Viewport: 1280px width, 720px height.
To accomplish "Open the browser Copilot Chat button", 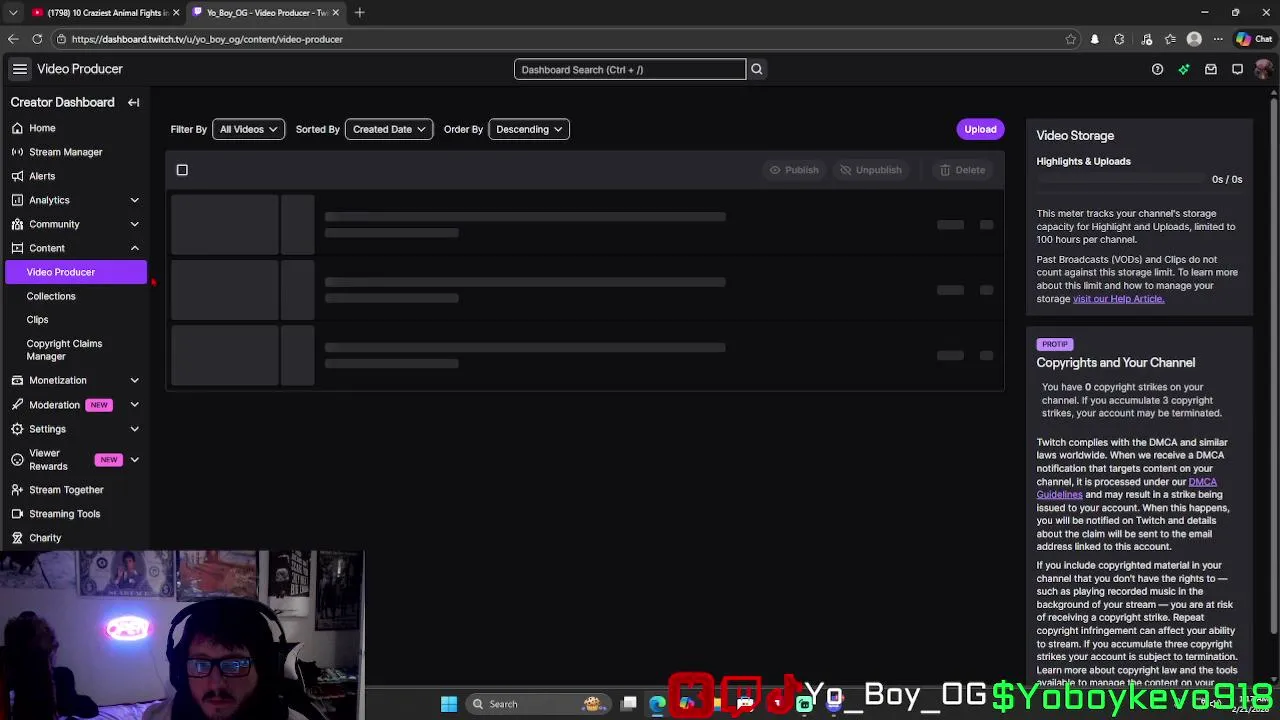I will [x=1254, y=39].
